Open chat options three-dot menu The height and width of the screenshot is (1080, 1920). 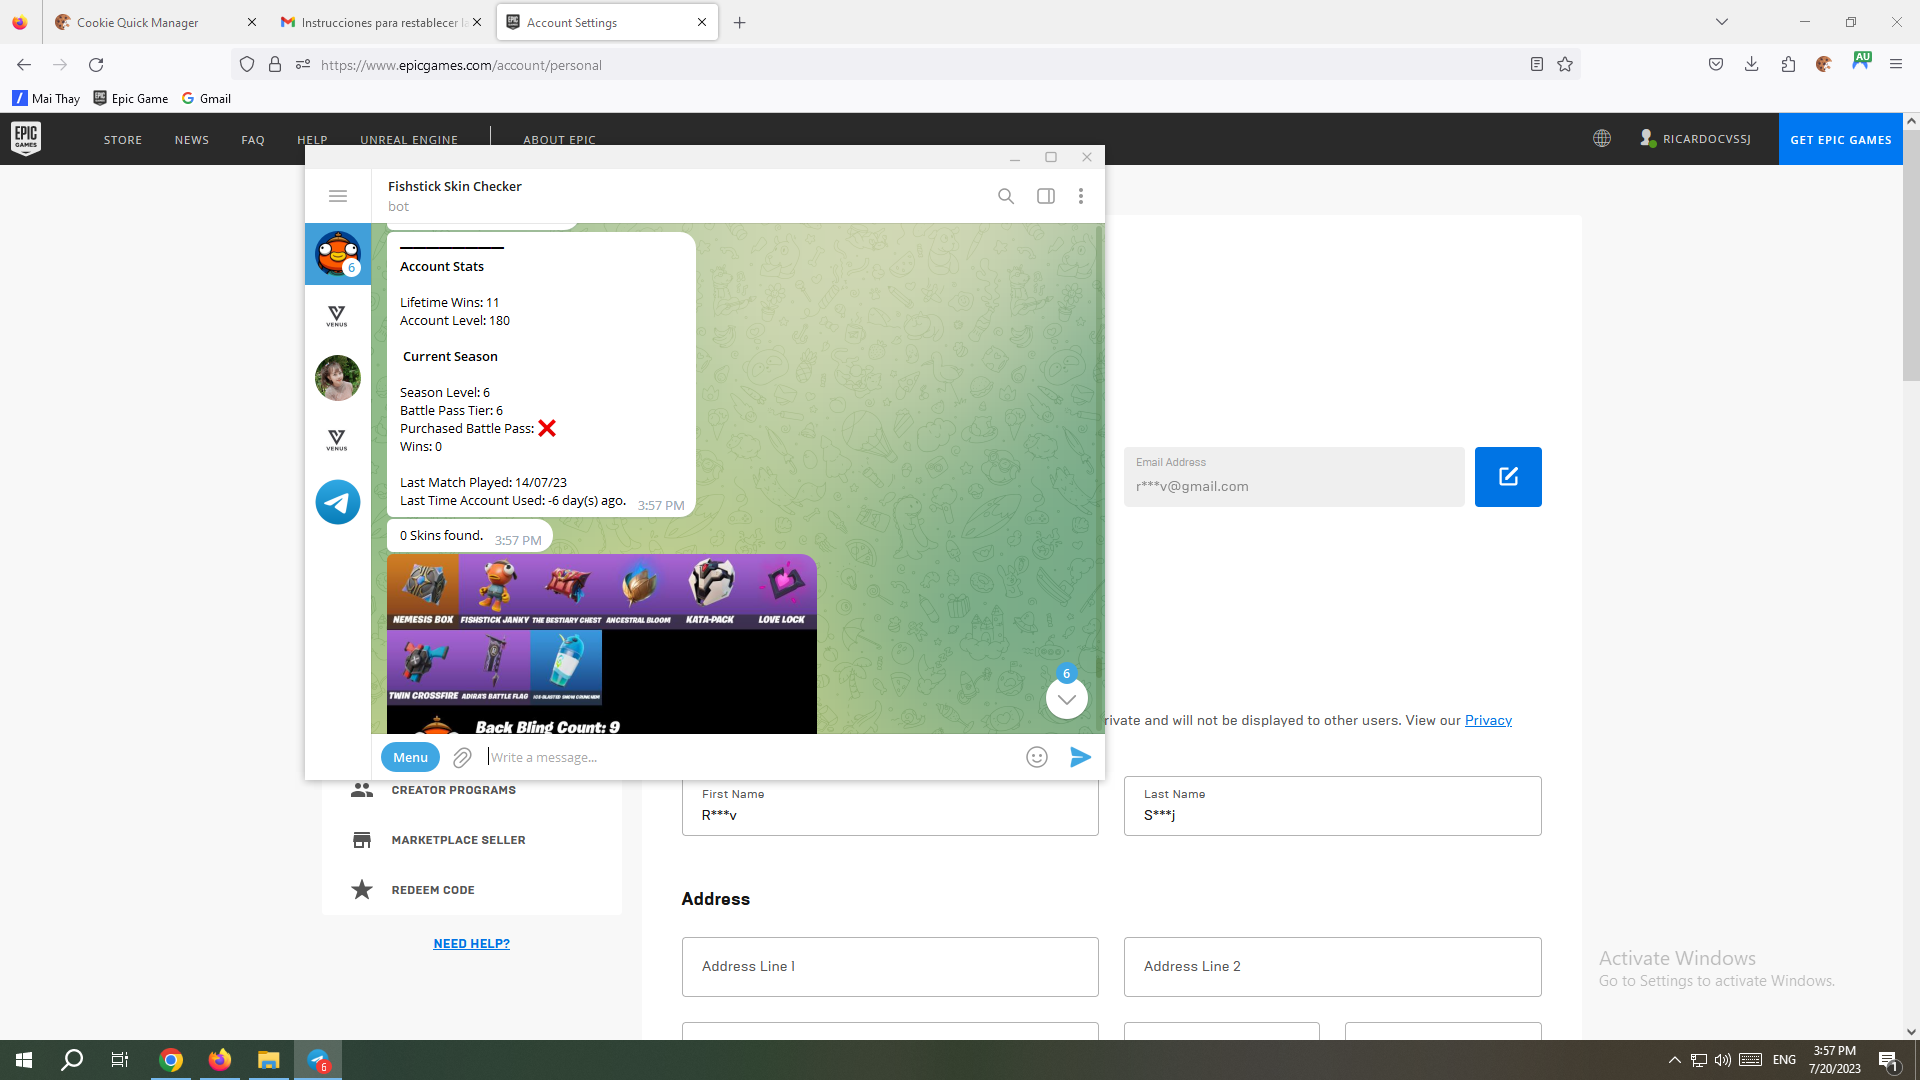1081,196
